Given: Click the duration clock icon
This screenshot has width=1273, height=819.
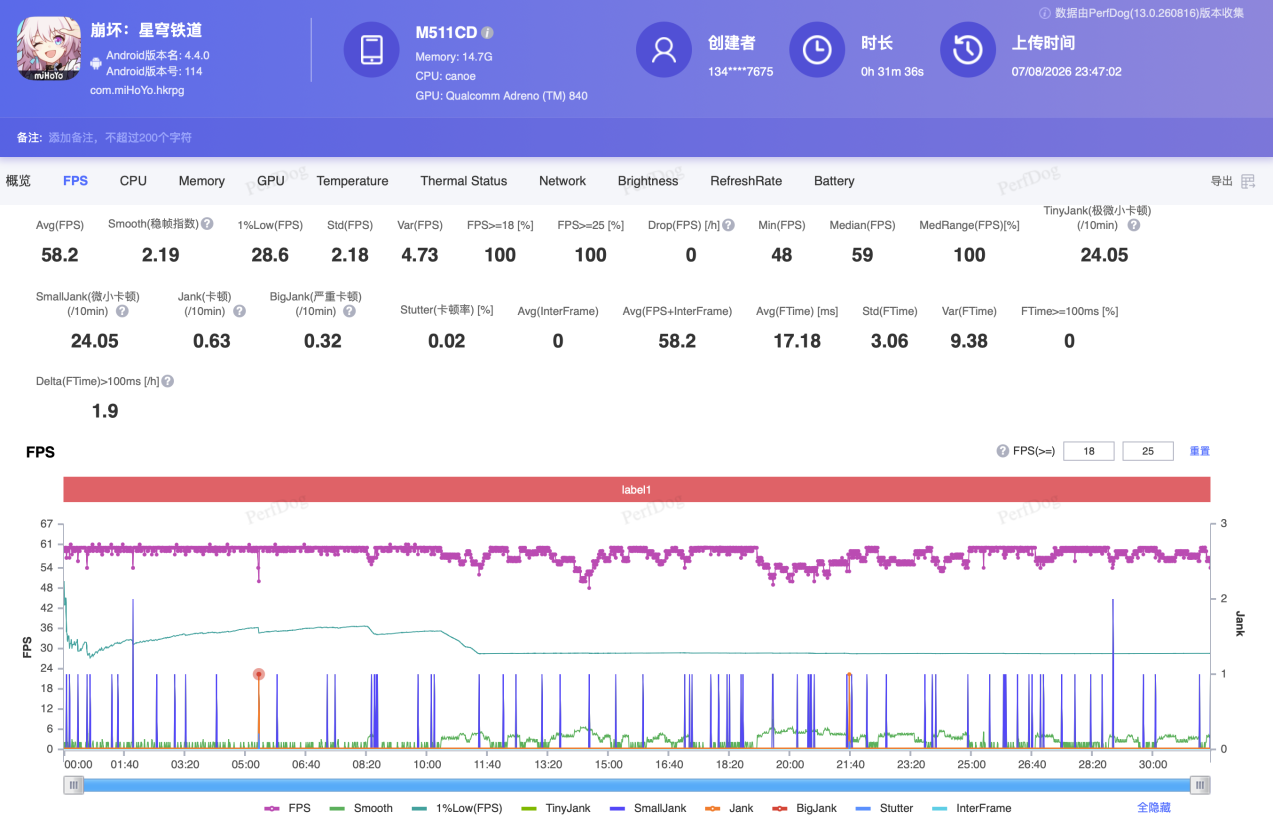Looking at the screenshot, I should coord(817,50).
